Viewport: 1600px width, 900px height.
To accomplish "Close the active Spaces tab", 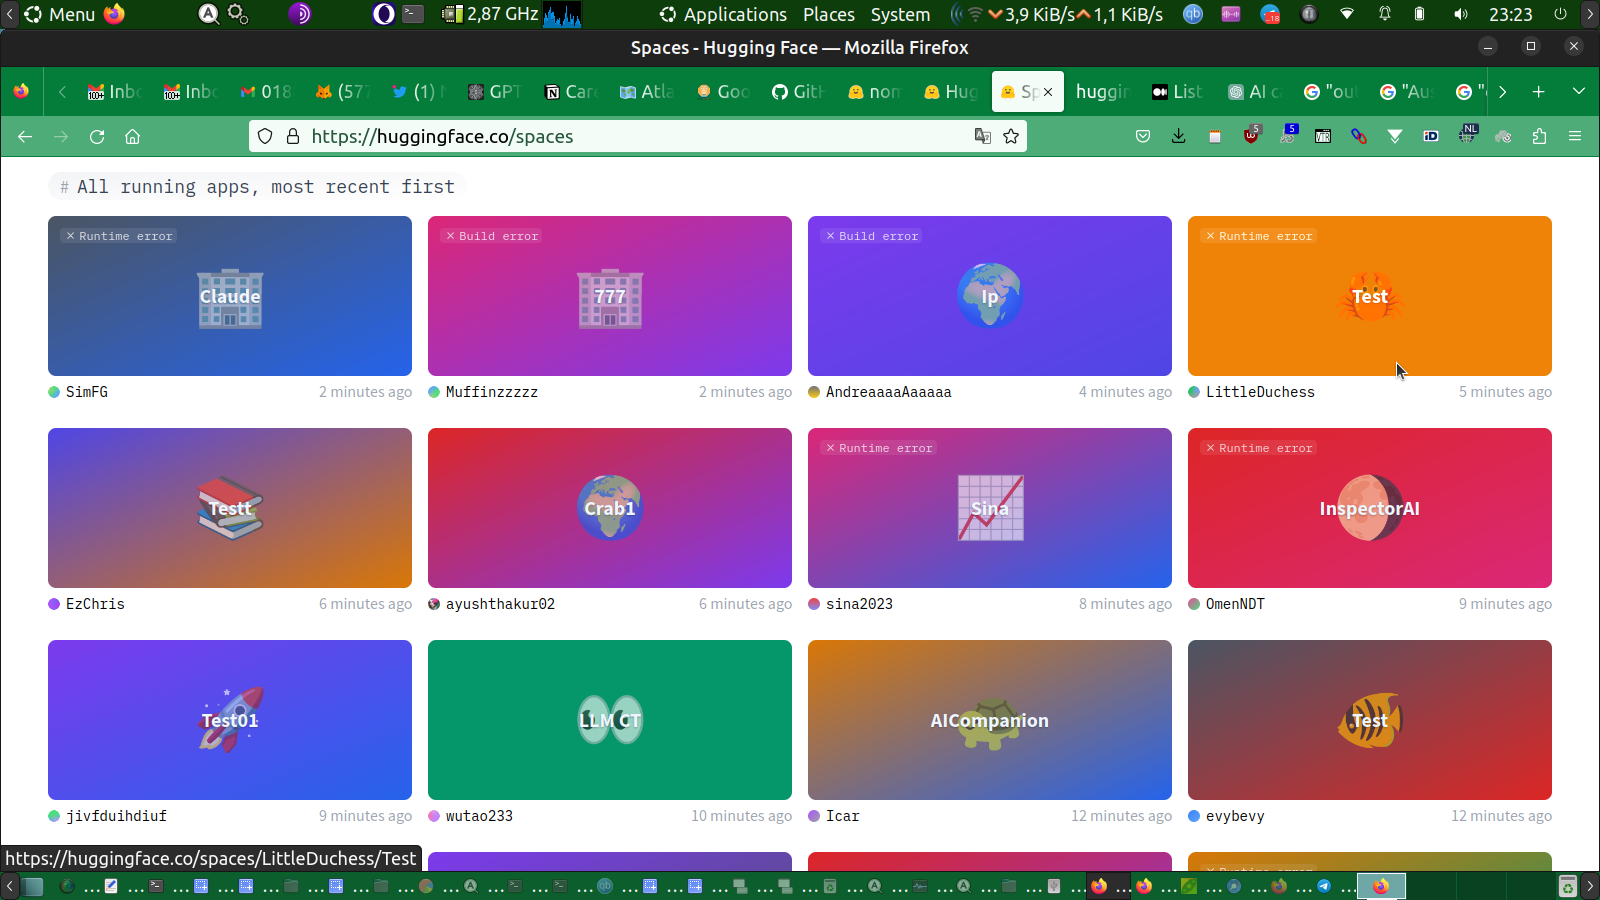I will click(x=1048, y=92).
